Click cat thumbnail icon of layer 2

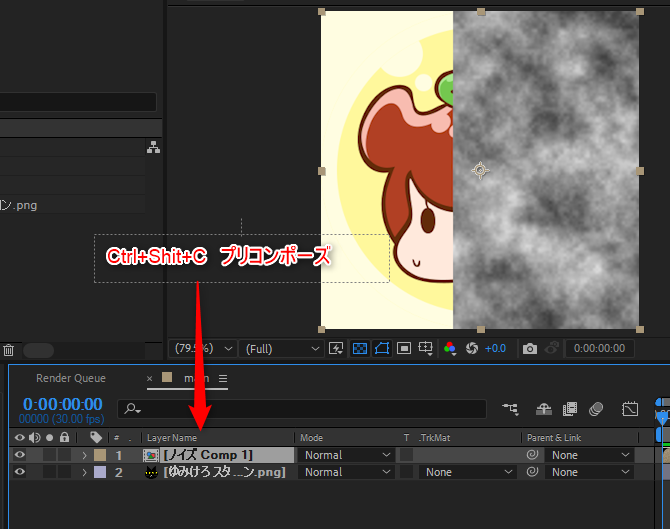(151, 472)
